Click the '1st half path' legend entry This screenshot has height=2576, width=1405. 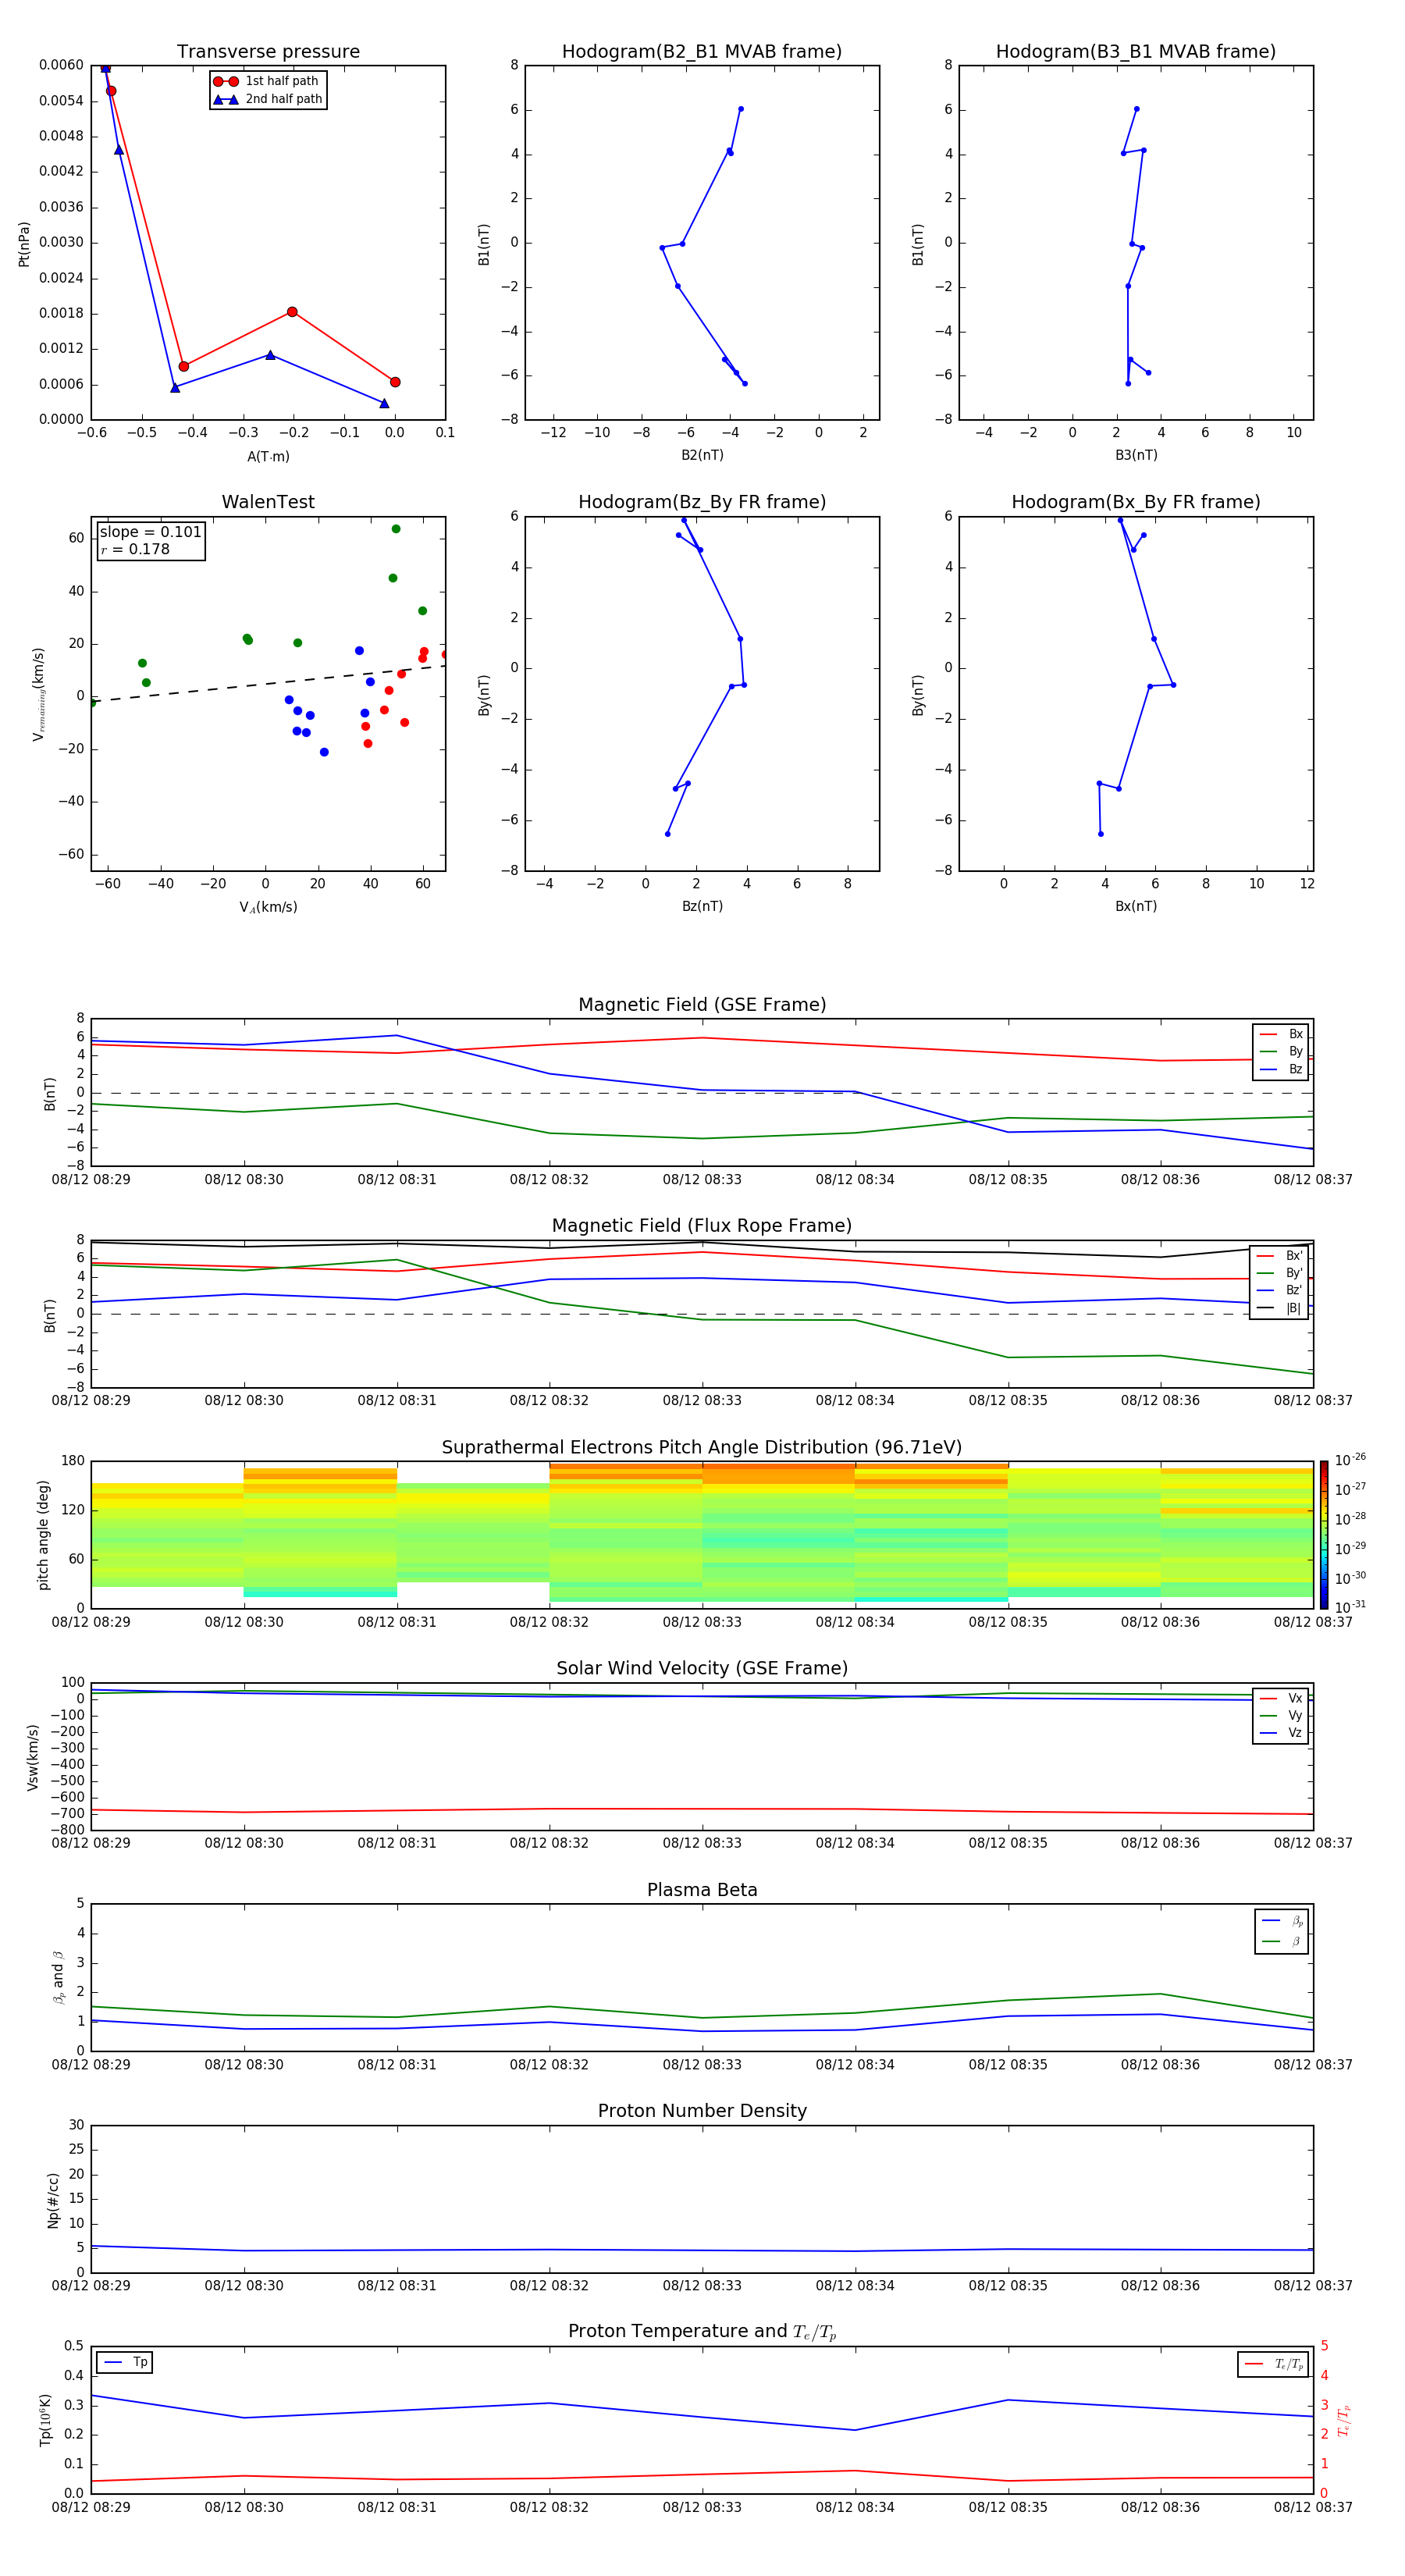(x=266, y=81)
